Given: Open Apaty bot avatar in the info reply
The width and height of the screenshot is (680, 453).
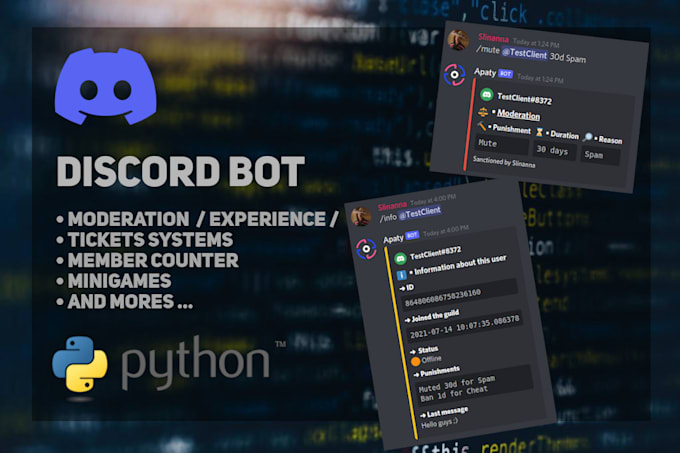Looking at the screenshot, I should click(x=366, y=249).
